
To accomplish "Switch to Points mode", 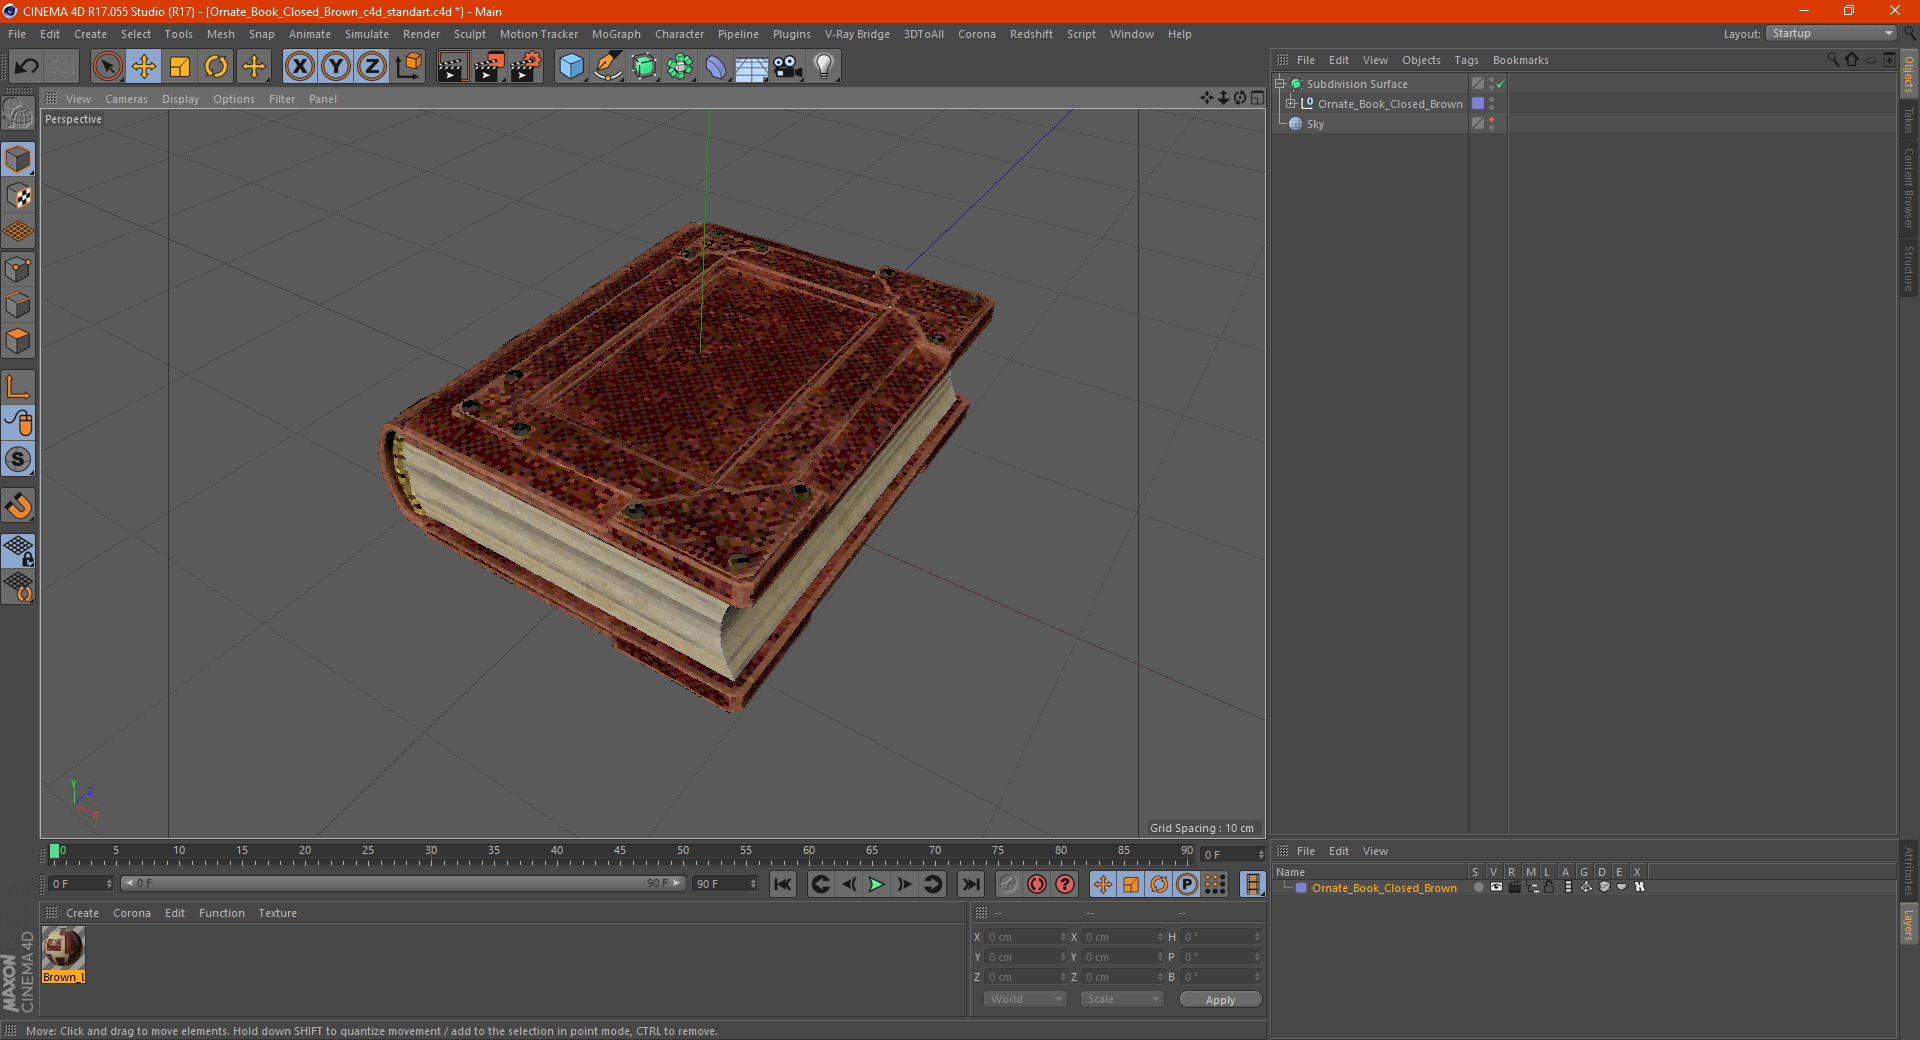I will pyautogui.click(x=18, y=269).
